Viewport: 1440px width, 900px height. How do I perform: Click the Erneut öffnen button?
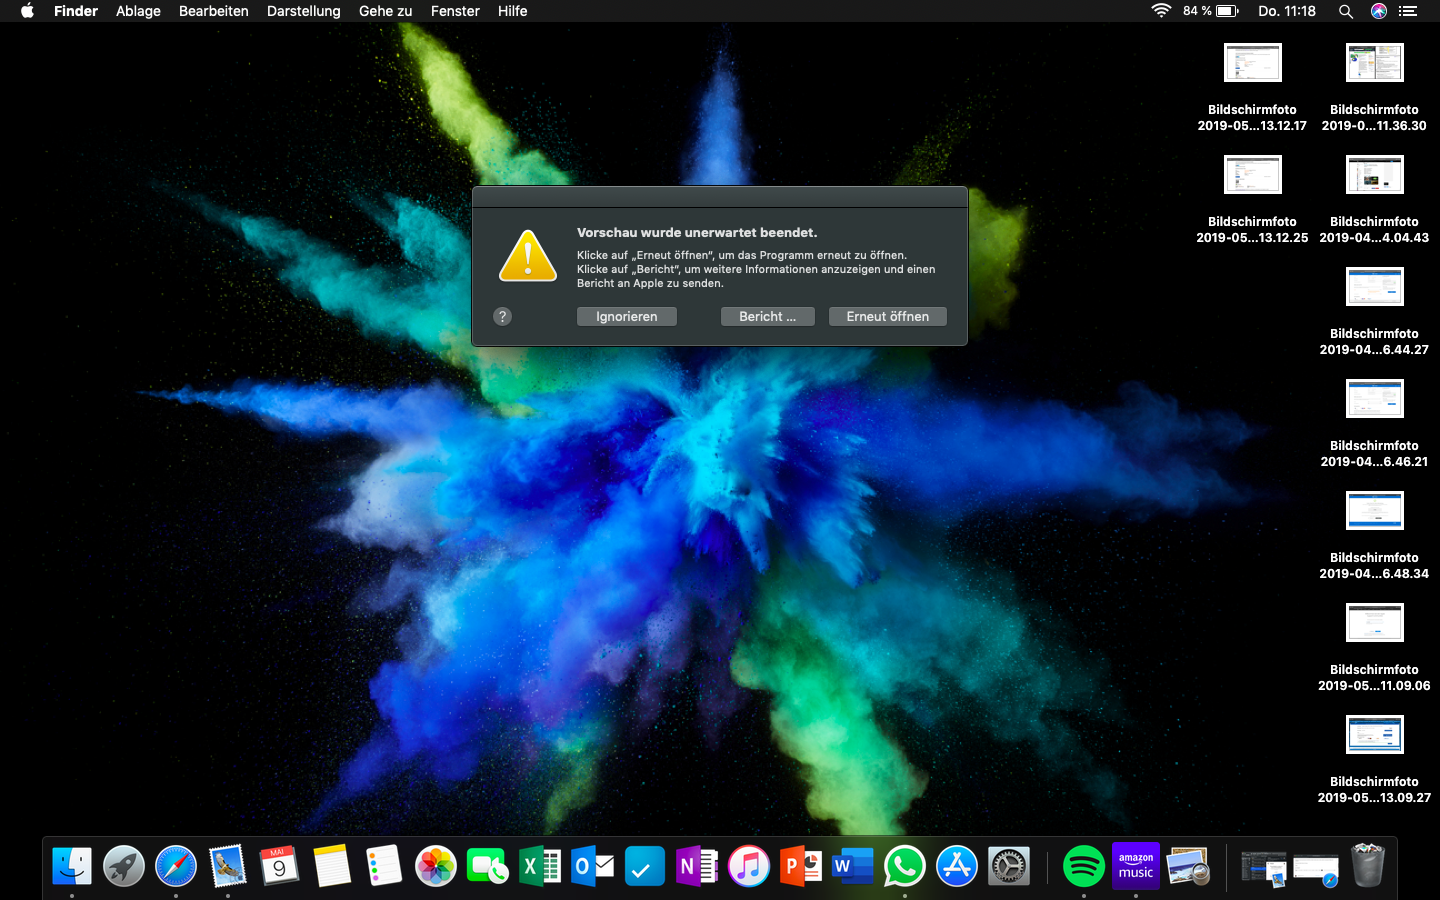(887, 316)
